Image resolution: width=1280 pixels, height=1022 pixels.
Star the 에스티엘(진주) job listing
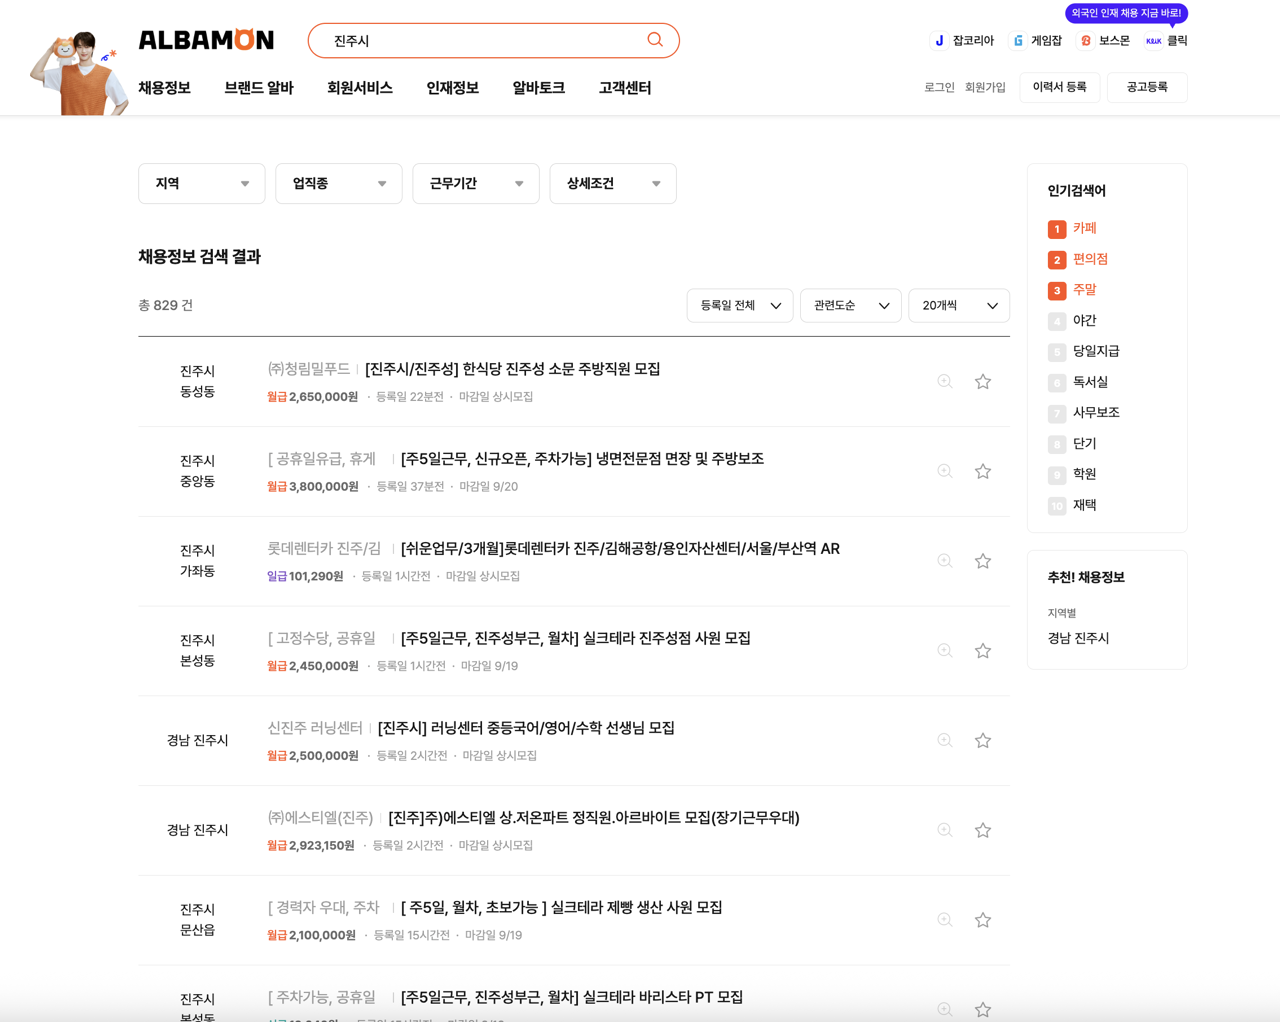pos(982,830)
